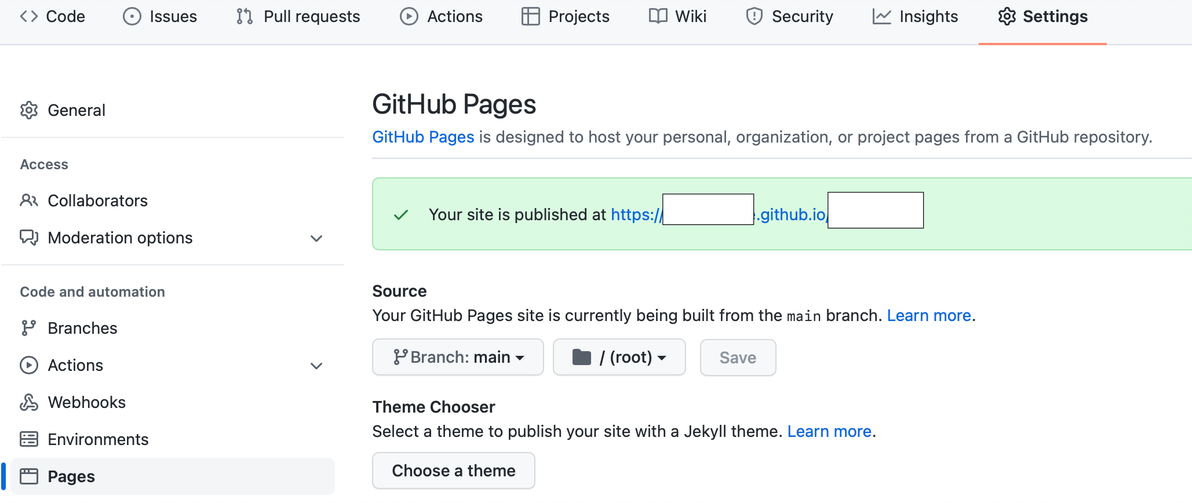Expand the Moderation options section

[x=316, y=238]
